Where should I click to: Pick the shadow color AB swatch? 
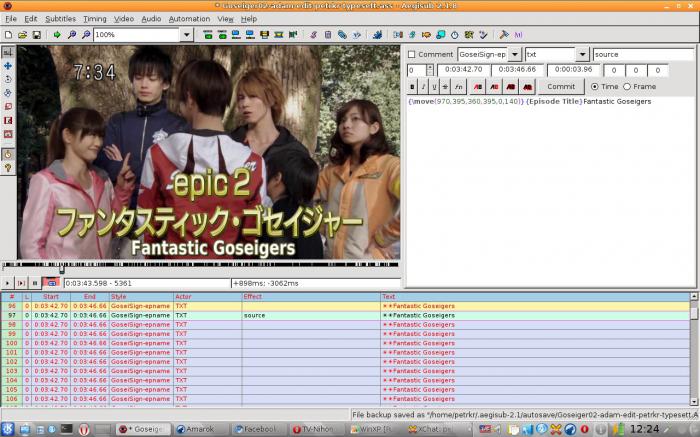(527, 87)
